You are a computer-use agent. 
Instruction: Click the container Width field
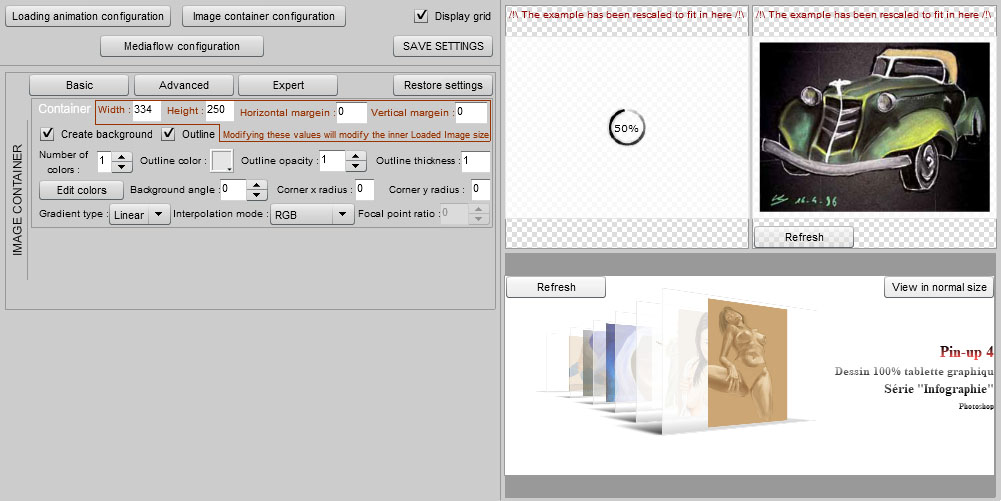[146, 110]
